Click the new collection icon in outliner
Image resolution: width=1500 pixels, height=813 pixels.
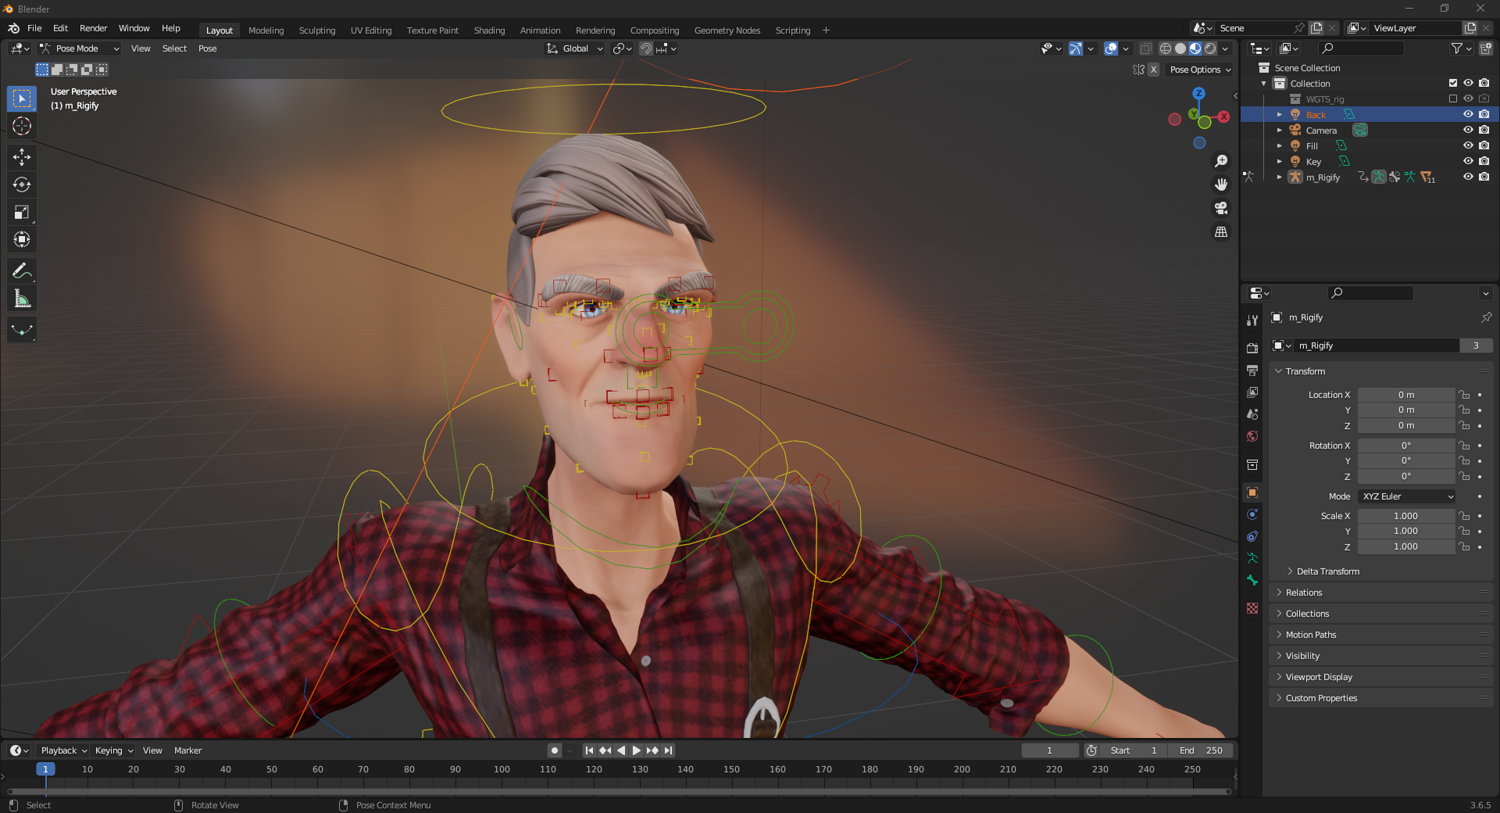coord(1485,48)
